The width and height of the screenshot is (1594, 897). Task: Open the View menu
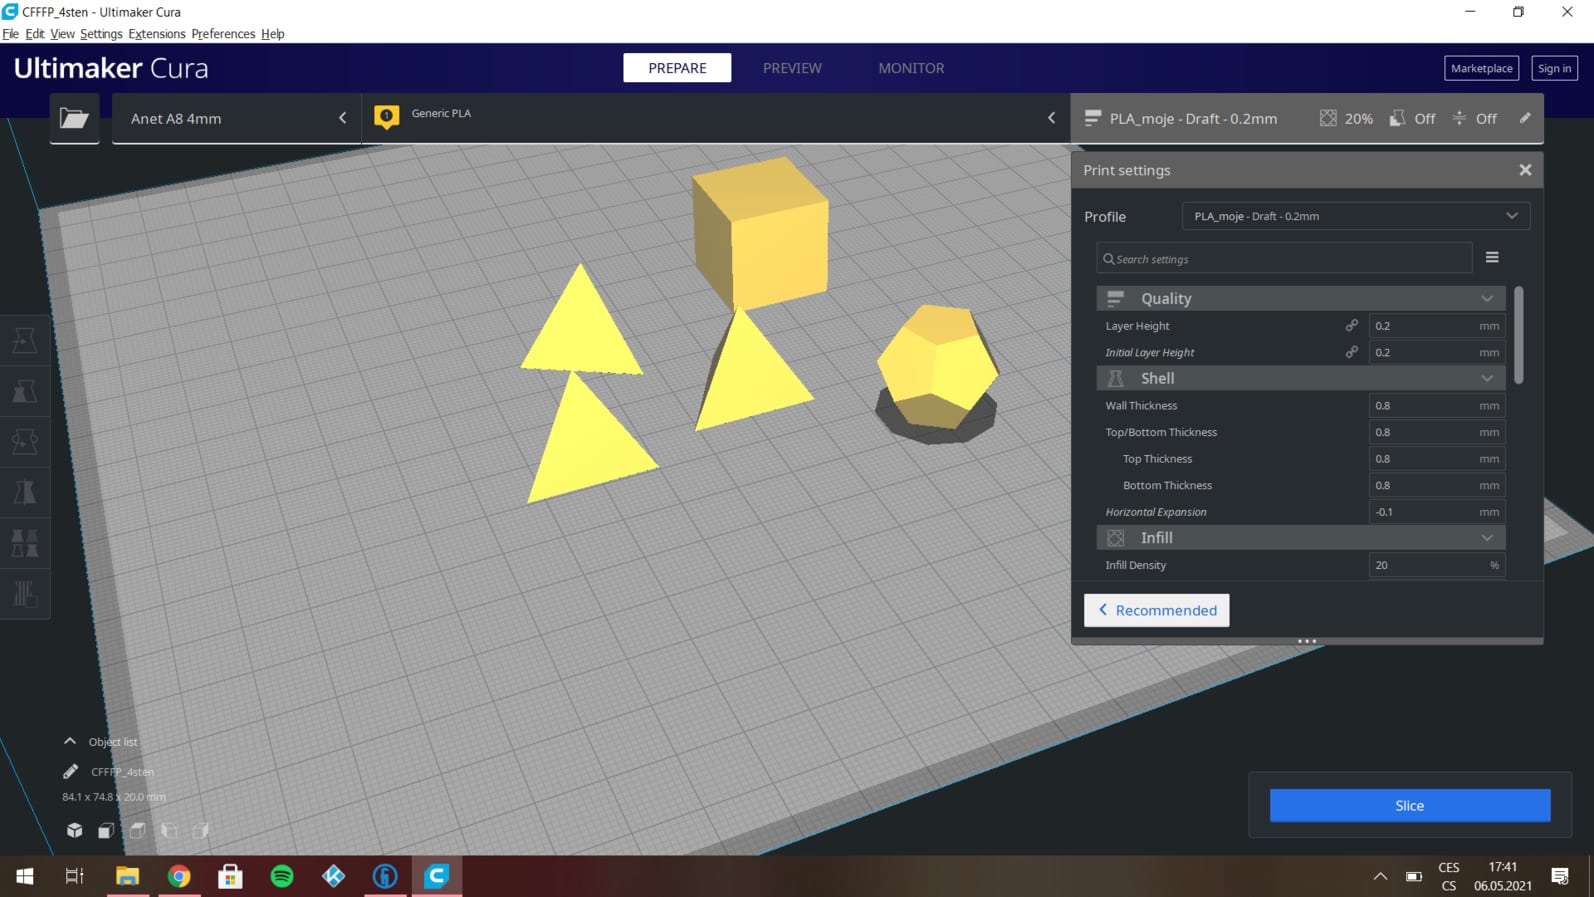62,34
